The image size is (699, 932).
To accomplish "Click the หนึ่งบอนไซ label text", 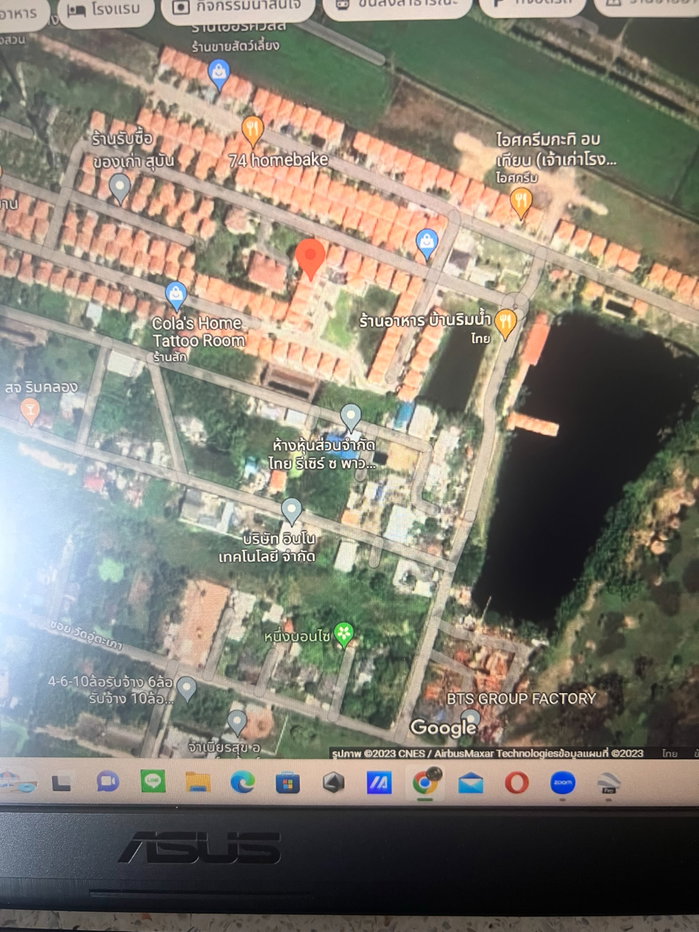I will (297, 637).
